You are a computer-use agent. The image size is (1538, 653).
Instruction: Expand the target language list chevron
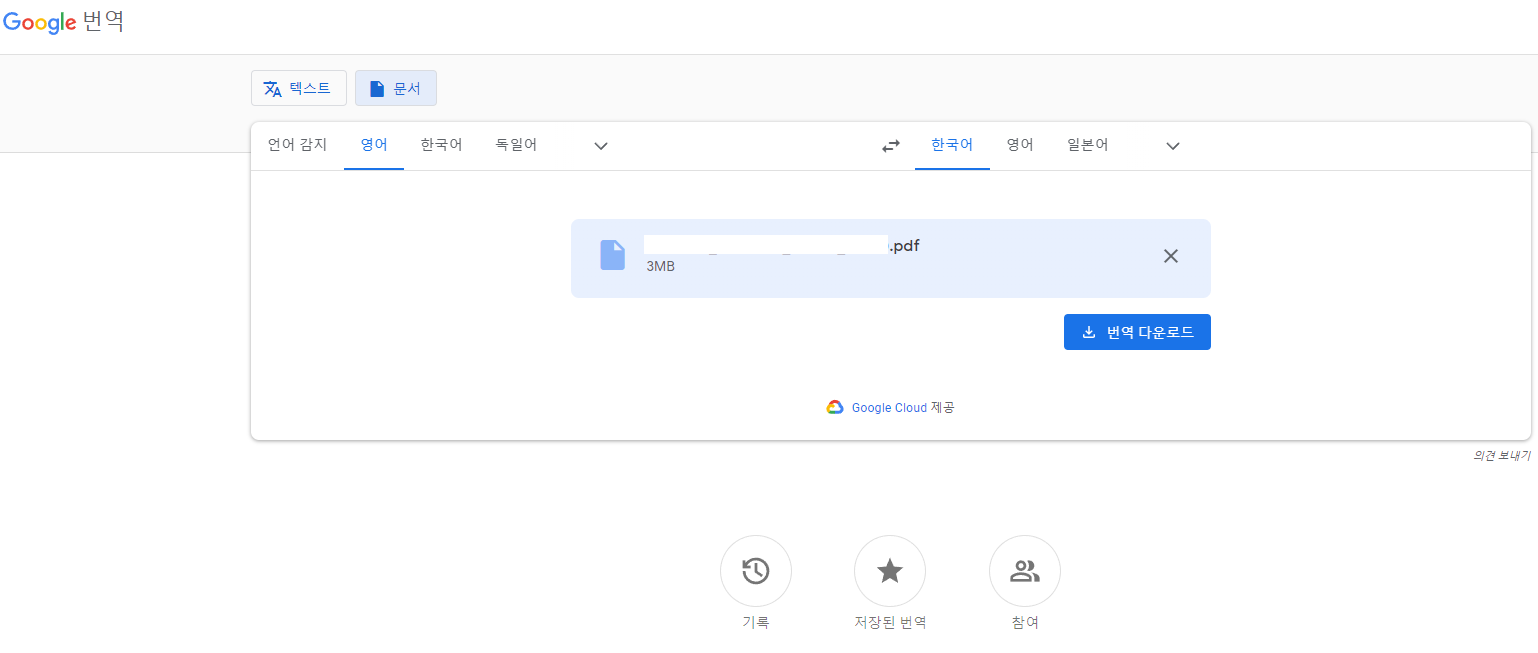[x=1173, y=146]
